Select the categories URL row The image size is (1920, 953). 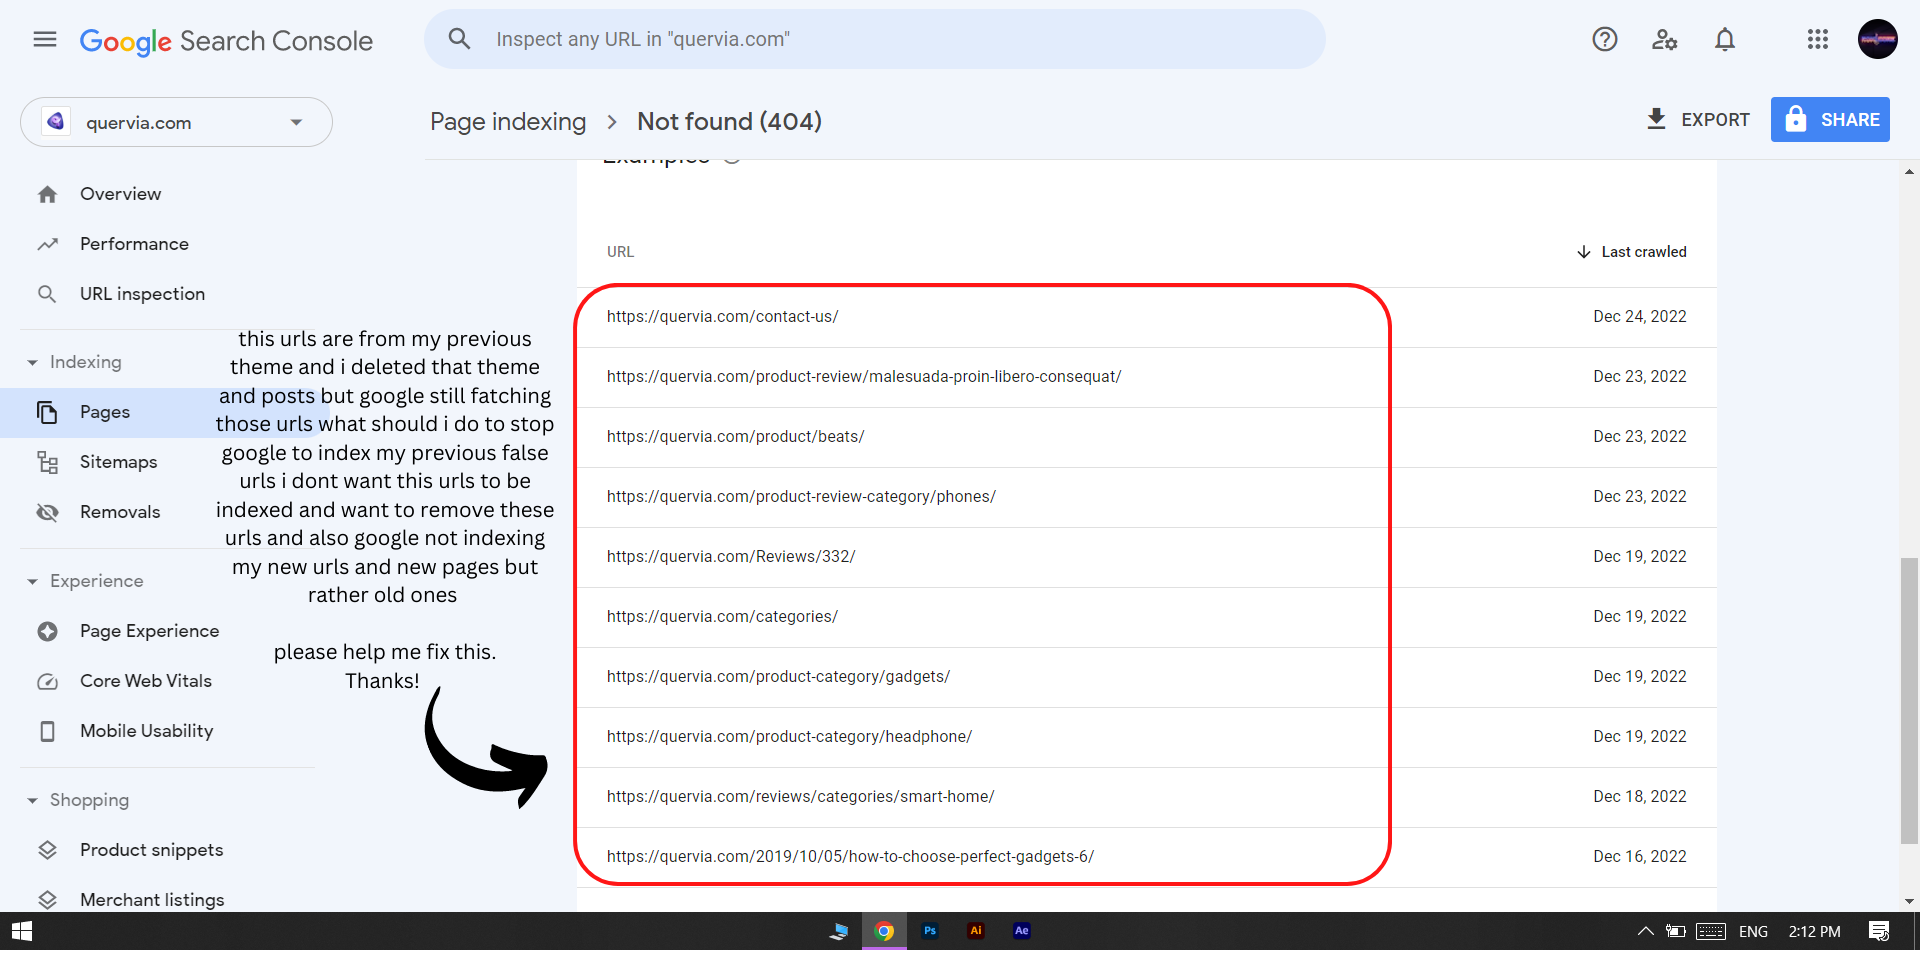1147,617
